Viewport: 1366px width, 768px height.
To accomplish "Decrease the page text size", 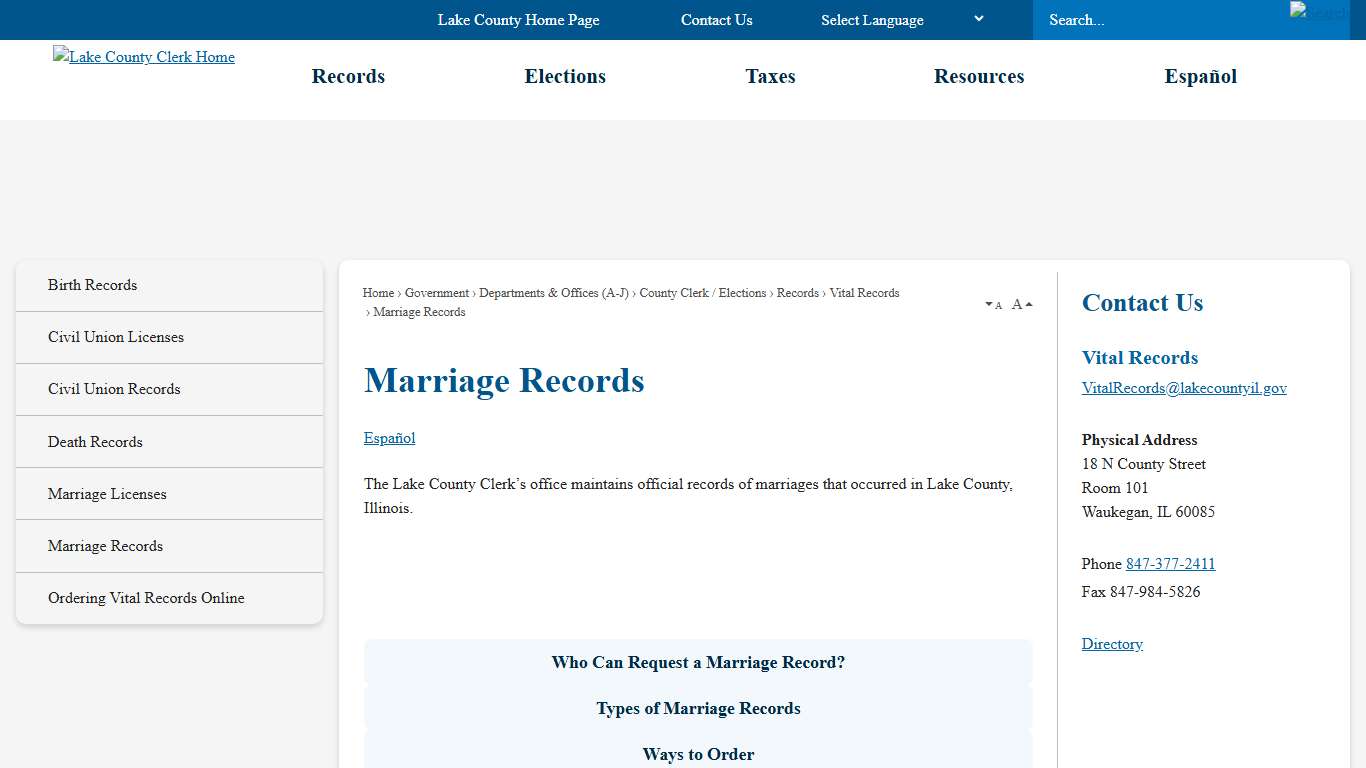I will [993, 306].
